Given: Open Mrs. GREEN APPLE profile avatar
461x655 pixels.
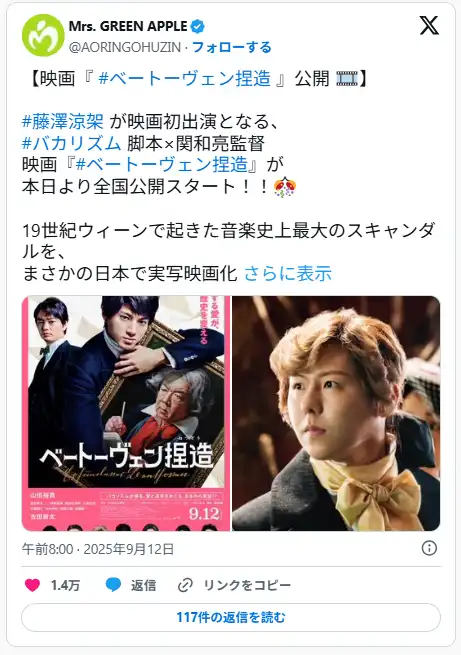Looking at the screenshot, I should 43,36.
